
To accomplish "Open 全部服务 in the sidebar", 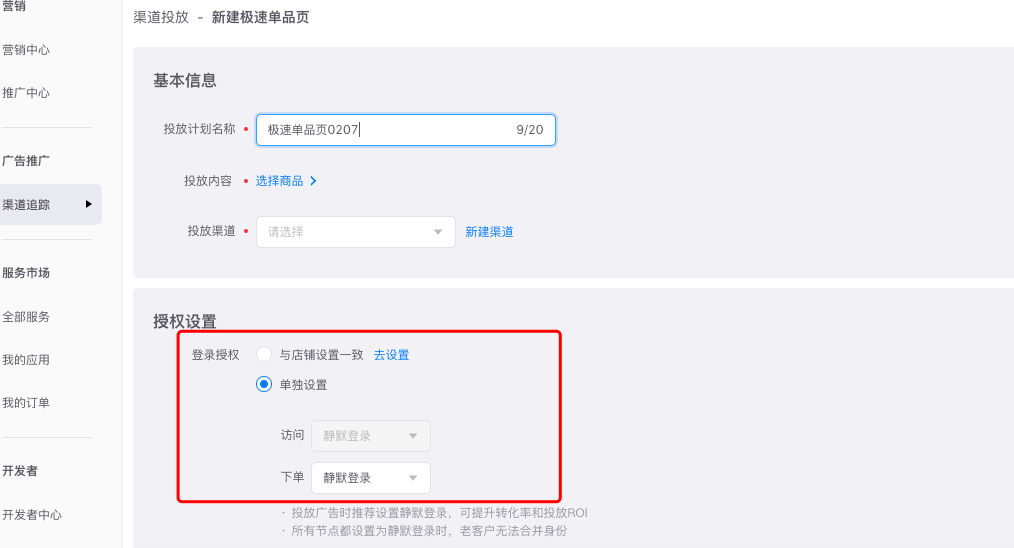I will 26,317.
